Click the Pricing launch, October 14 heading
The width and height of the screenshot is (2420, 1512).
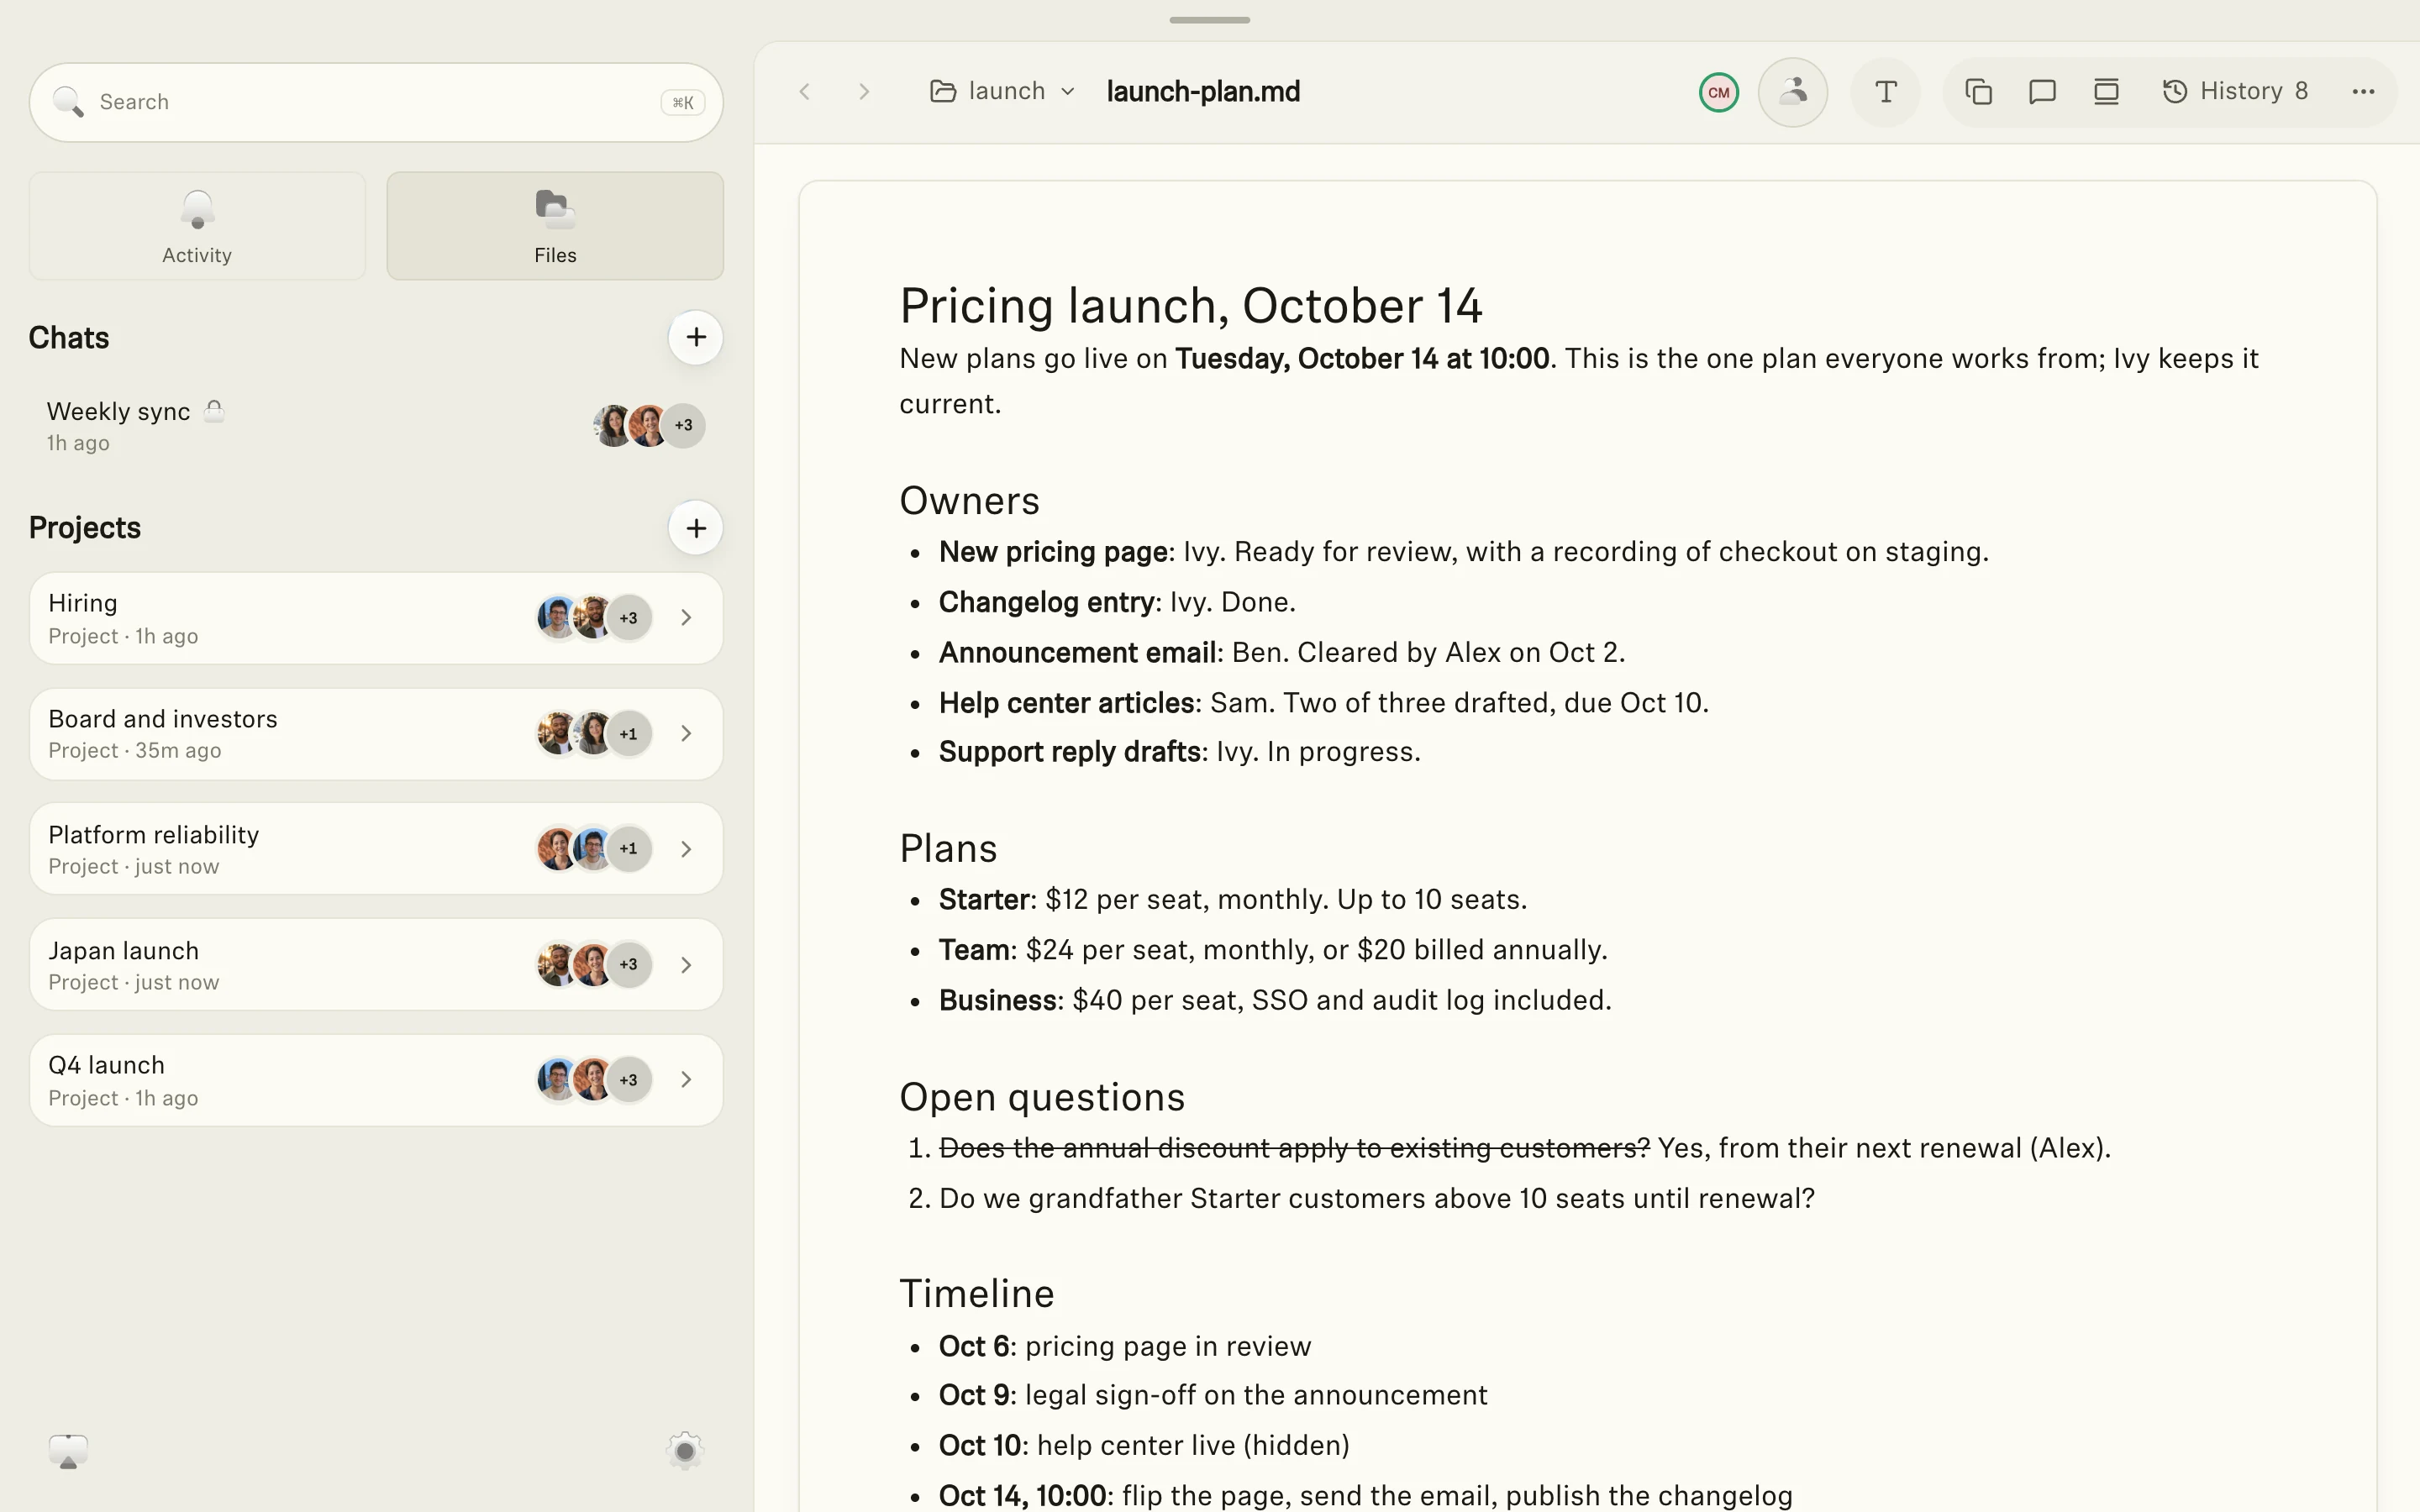[1190, 306]
